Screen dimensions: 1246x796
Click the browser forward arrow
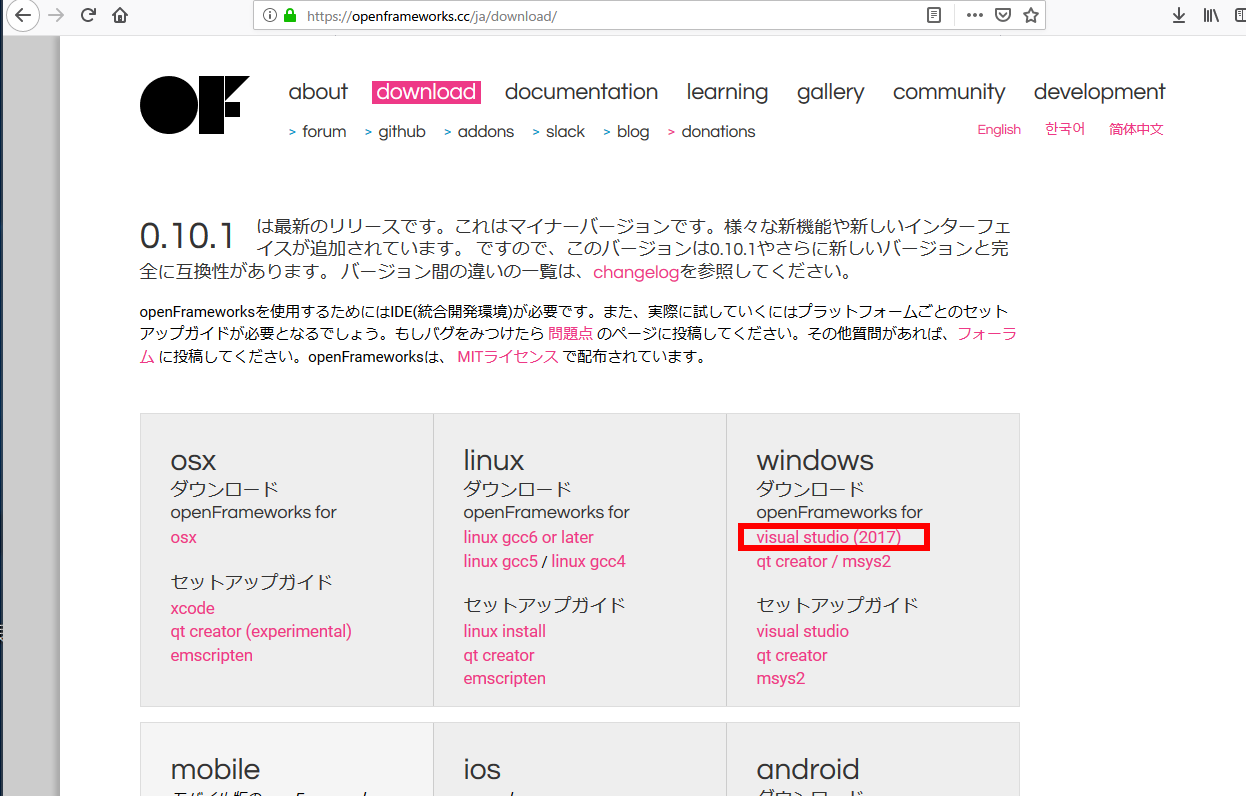click(x=55, y=15)
